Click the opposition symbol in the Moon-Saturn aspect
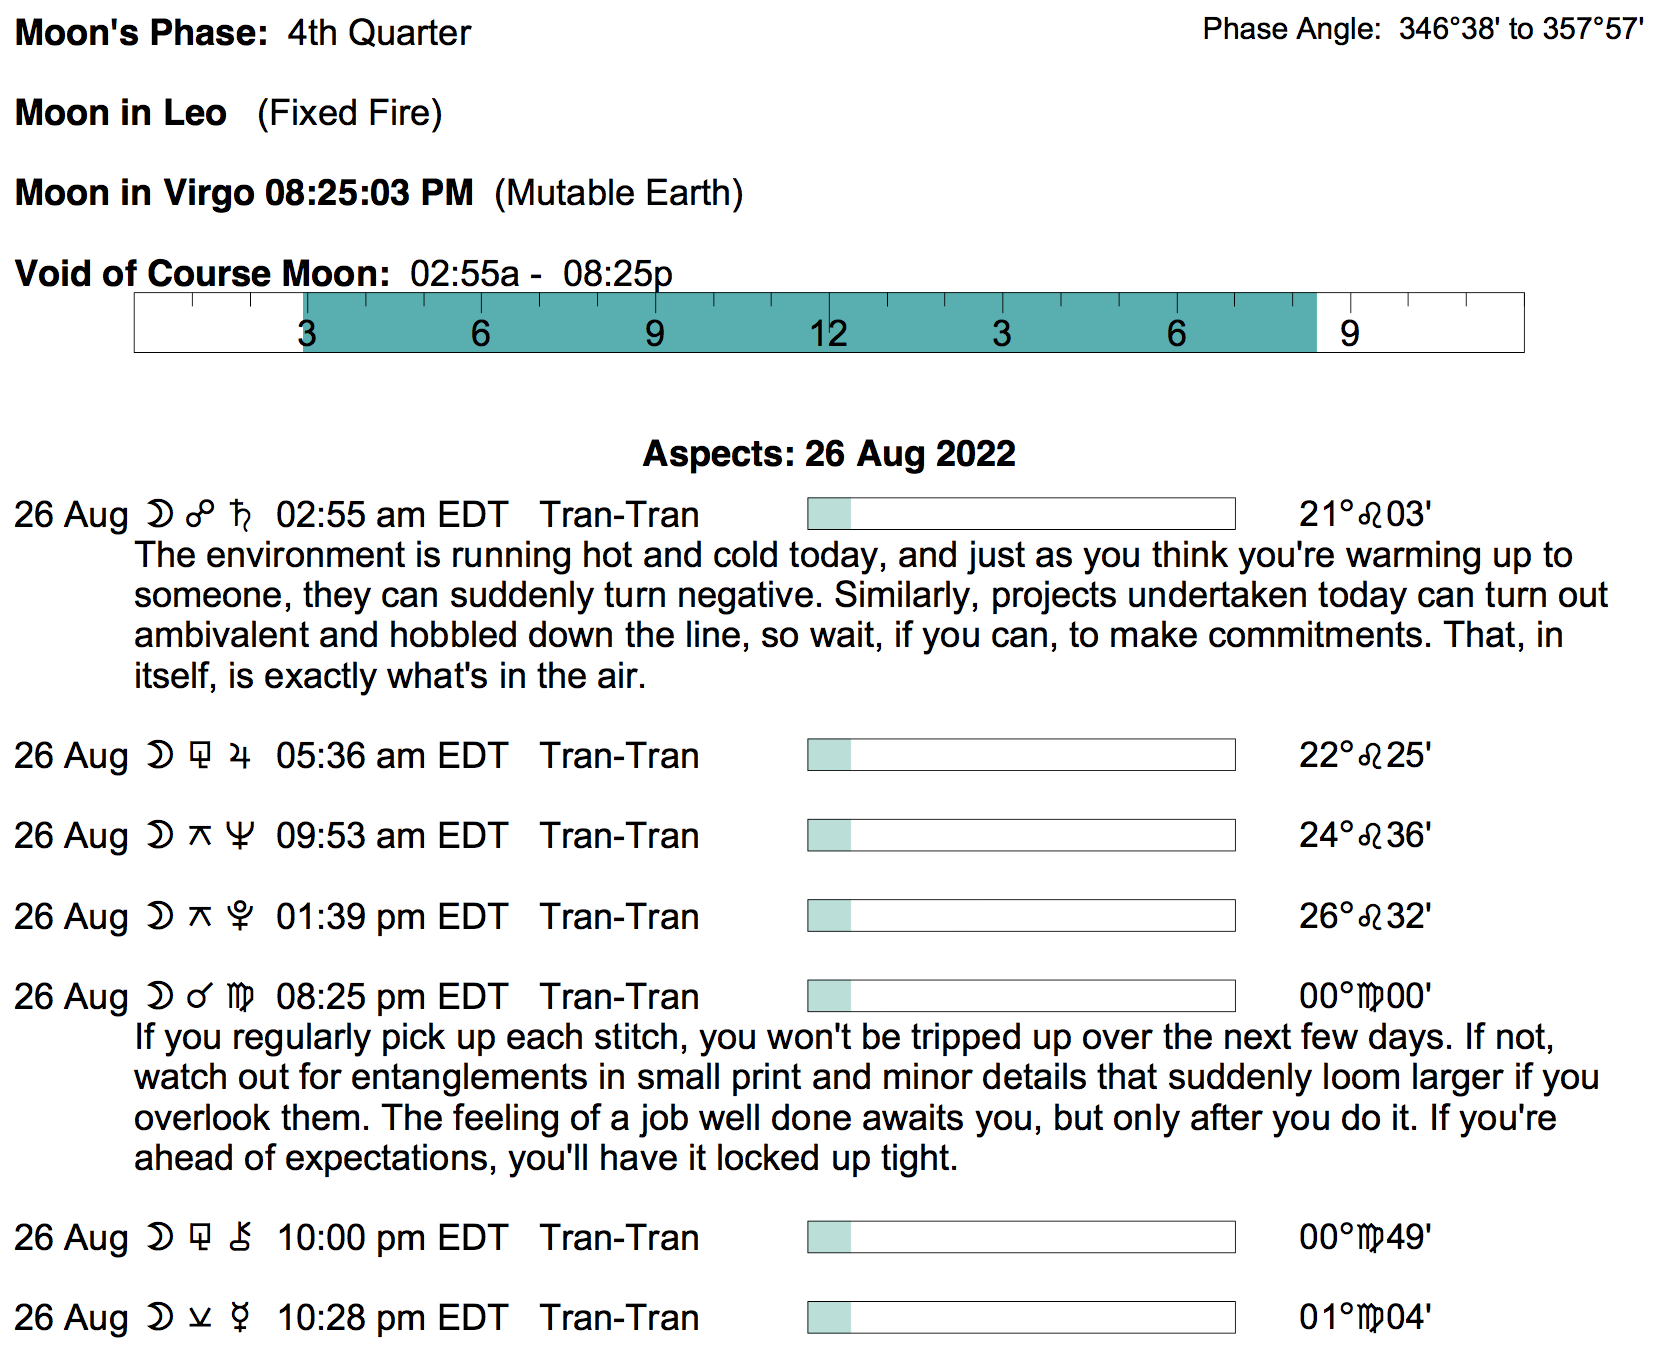 point(200,515)
